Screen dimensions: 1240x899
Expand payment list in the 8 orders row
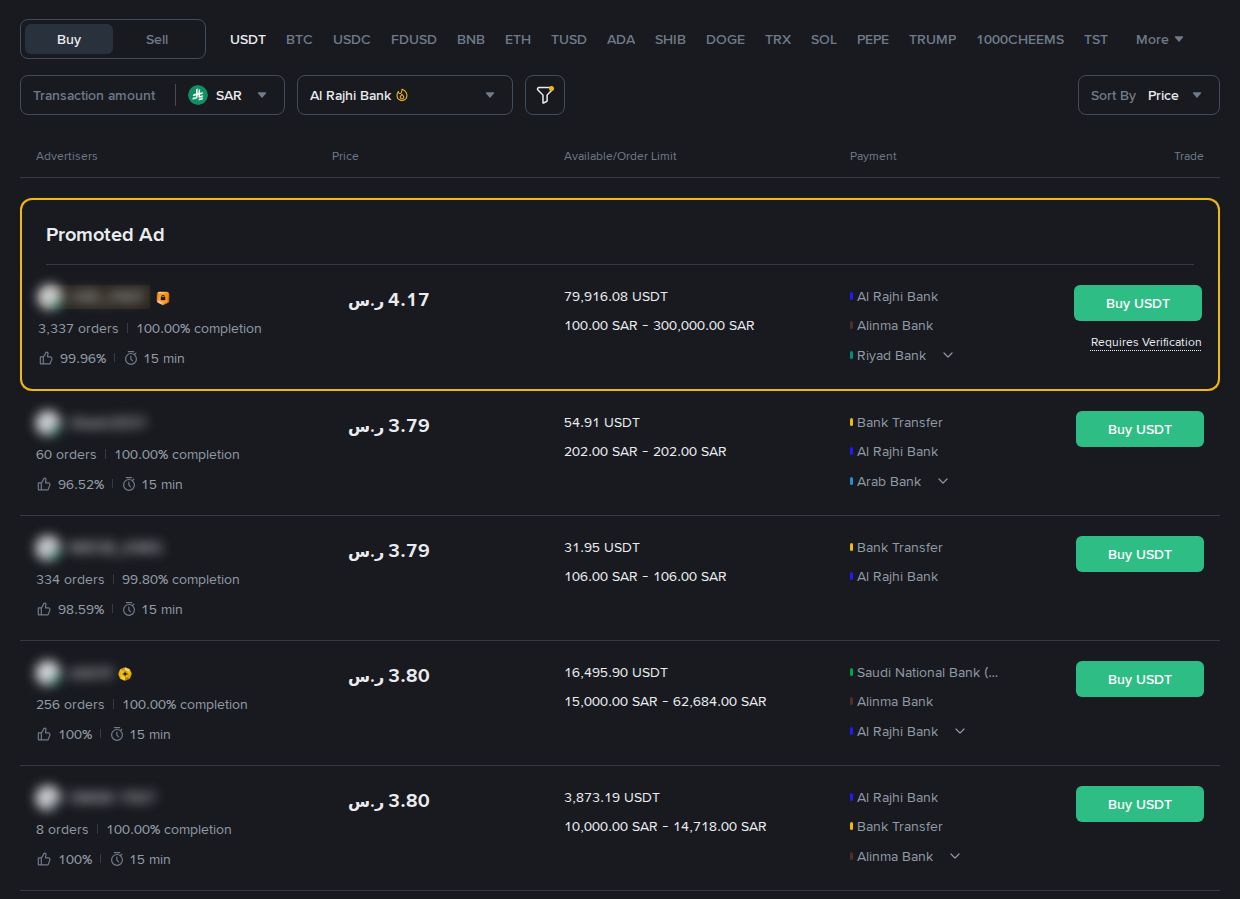point(955,856)
